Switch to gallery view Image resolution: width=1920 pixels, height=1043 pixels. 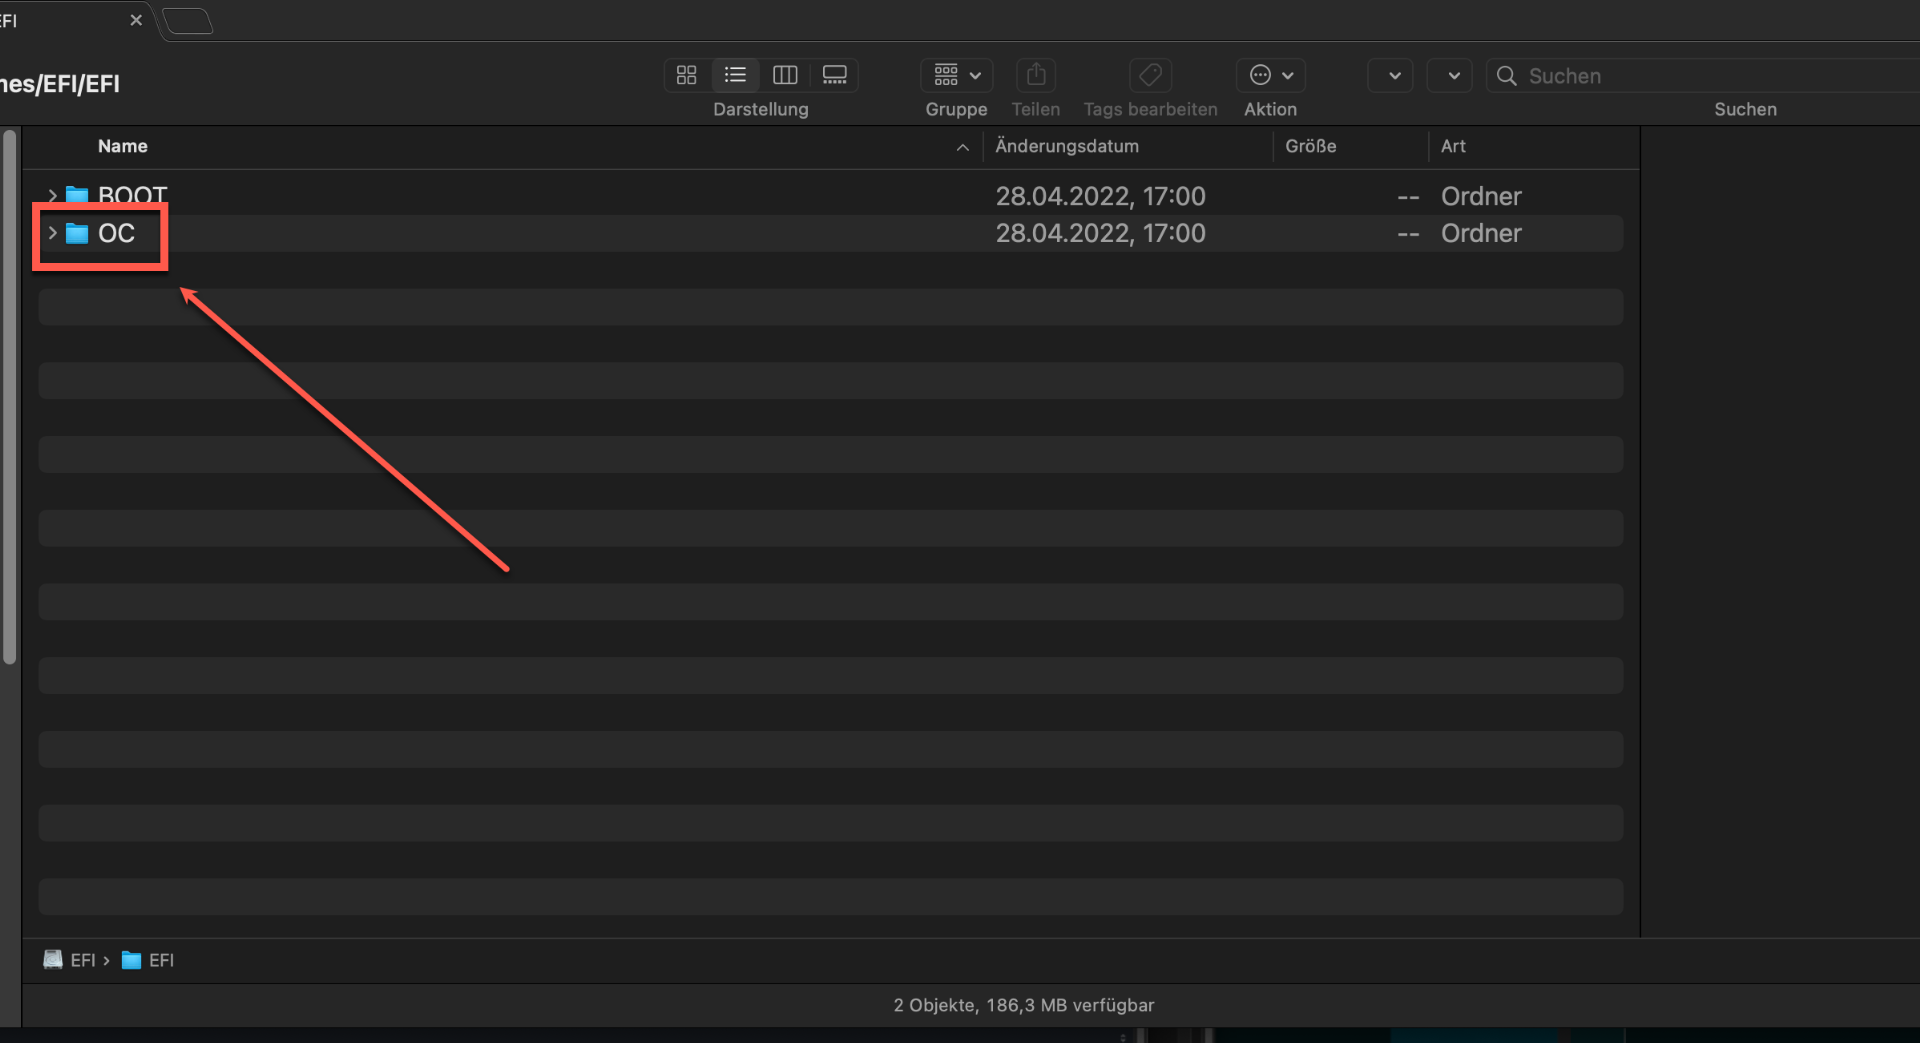pos(834,75)
